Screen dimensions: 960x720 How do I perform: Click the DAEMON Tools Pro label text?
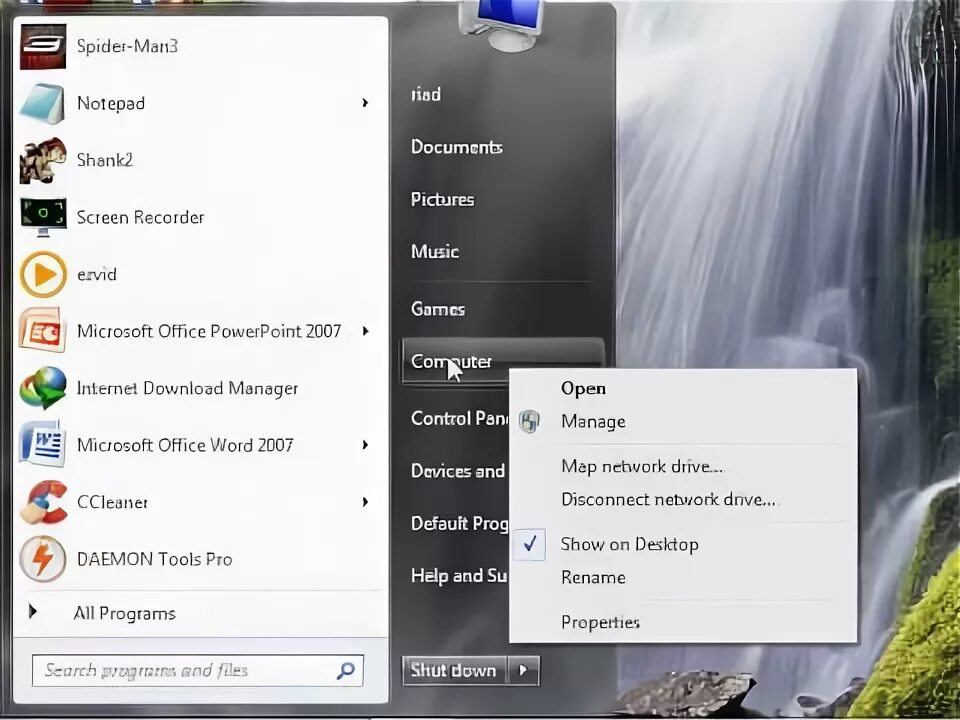coord(154,559)
